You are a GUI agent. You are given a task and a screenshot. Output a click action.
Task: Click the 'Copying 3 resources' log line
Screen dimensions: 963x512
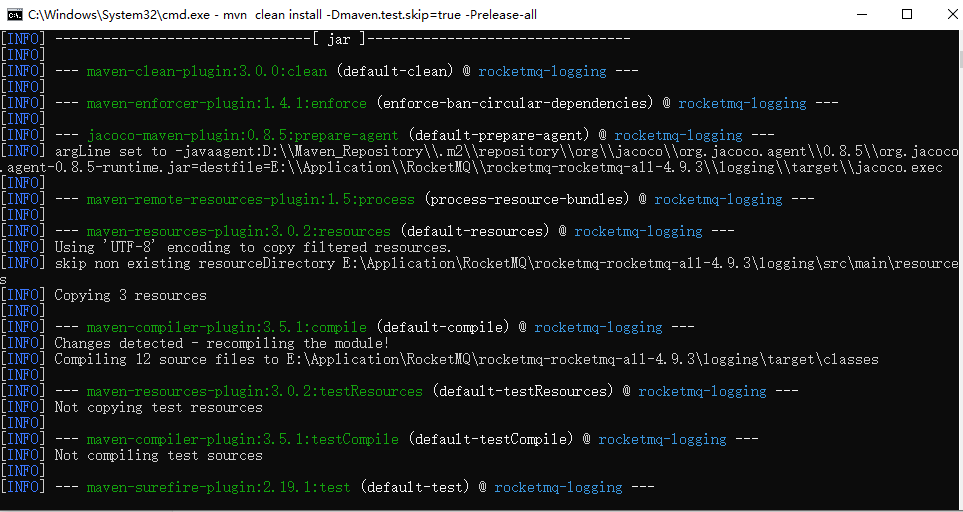pos(130,295)
